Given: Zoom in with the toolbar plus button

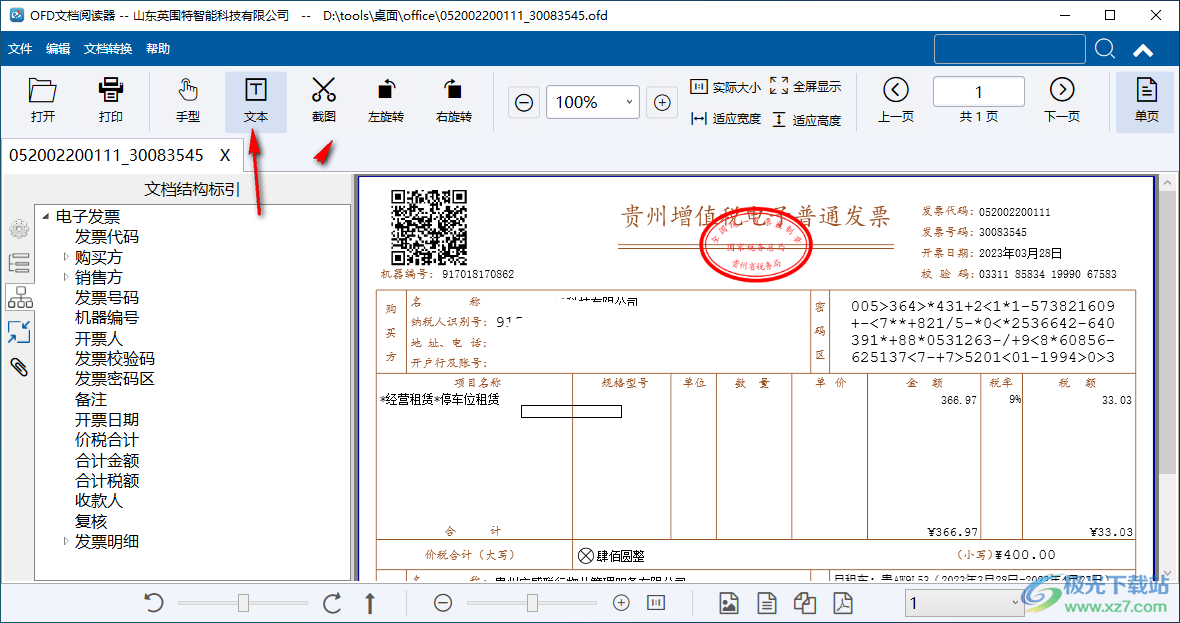Looking at the screenshot, I should (x=662, y=102).
